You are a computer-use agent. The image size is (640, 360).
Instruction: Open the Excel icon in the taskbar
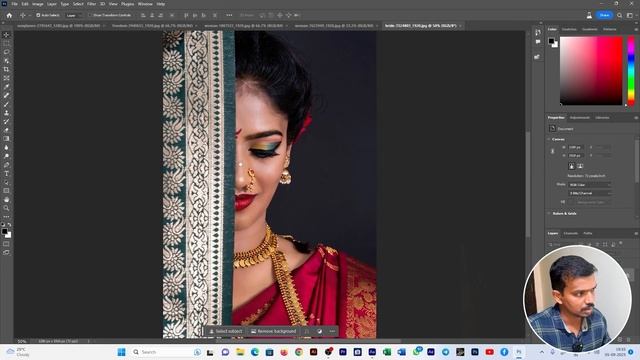pyautogui.click(x=387, y=352)
